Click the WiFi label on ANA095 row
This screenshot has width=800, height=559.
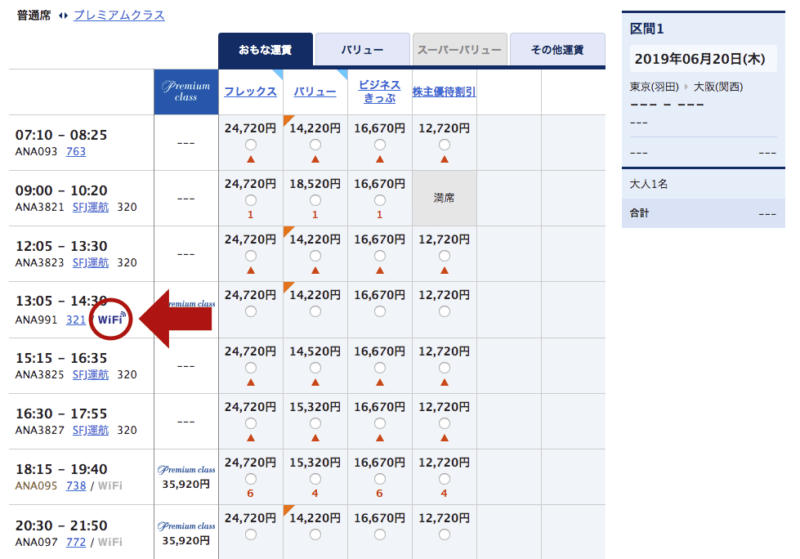(x=109, y=486)
